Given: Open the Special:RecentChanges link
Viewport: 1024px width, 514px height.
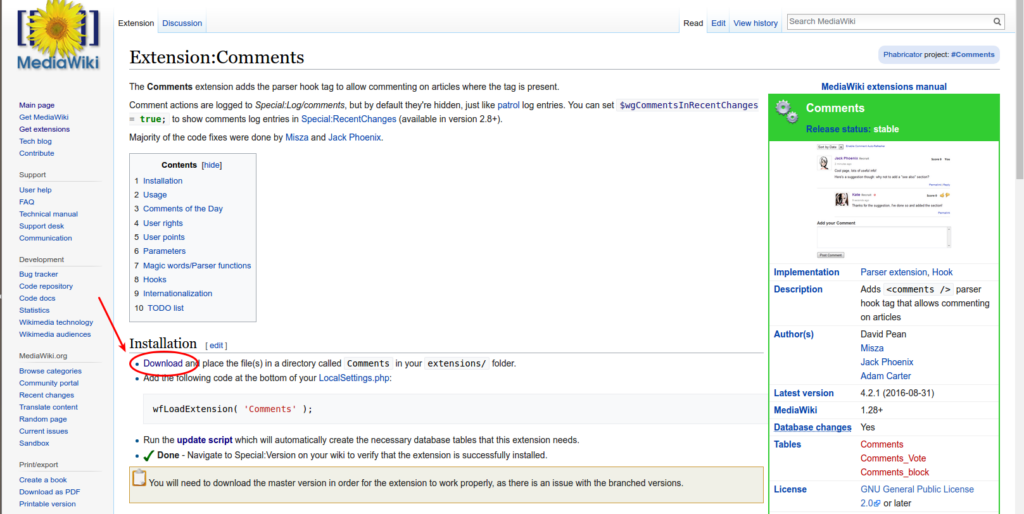Looking at the screenshot, I should [x=349, y=119].
